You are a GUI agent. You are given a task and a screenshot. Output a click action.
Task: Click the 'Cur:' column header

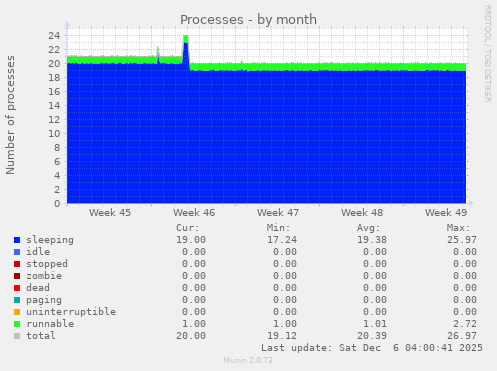(188, 228)
